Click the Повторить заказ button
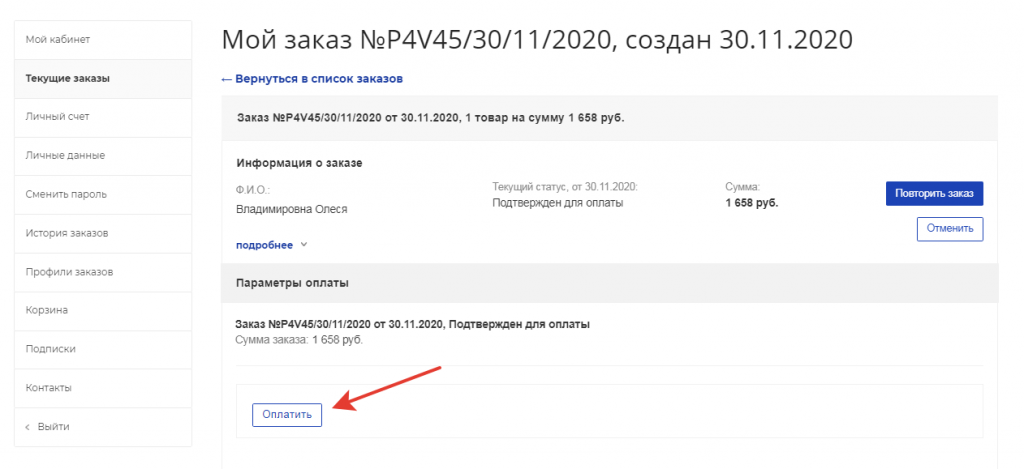The image size is (1024, 469). (935, 194)
